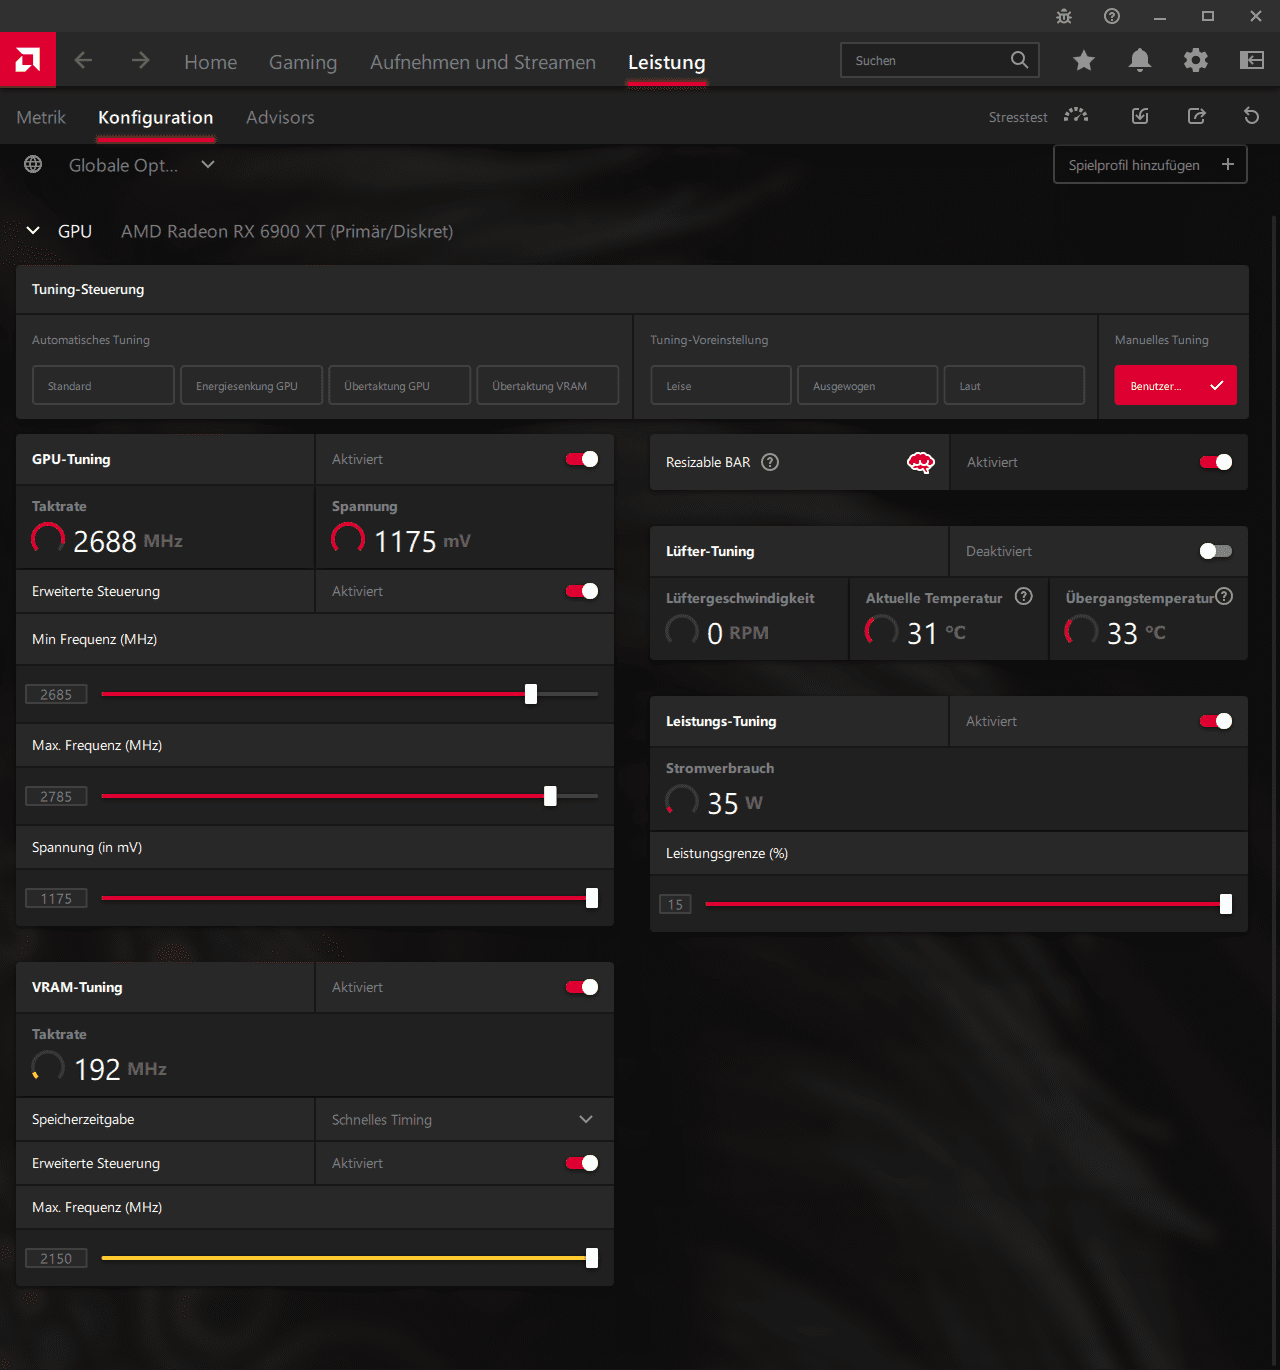
Task: Click the load profile icon
Action: pos(1140,116)
